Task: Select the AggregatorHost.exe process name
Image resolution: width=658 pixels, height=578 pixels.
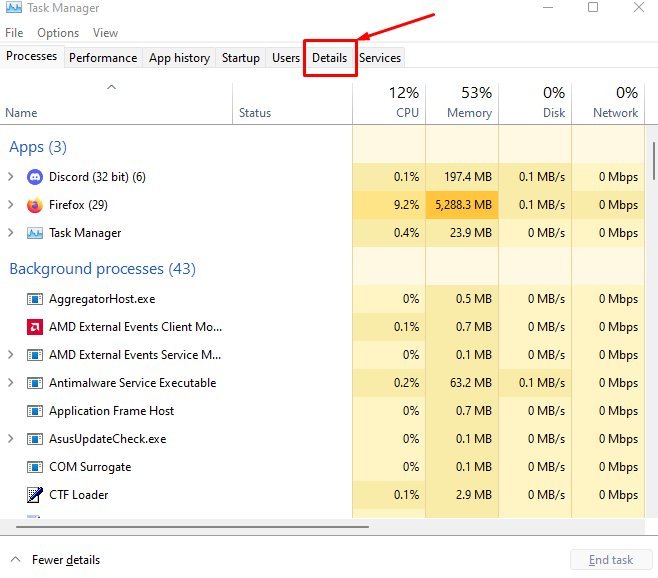Action: [102, 299]
